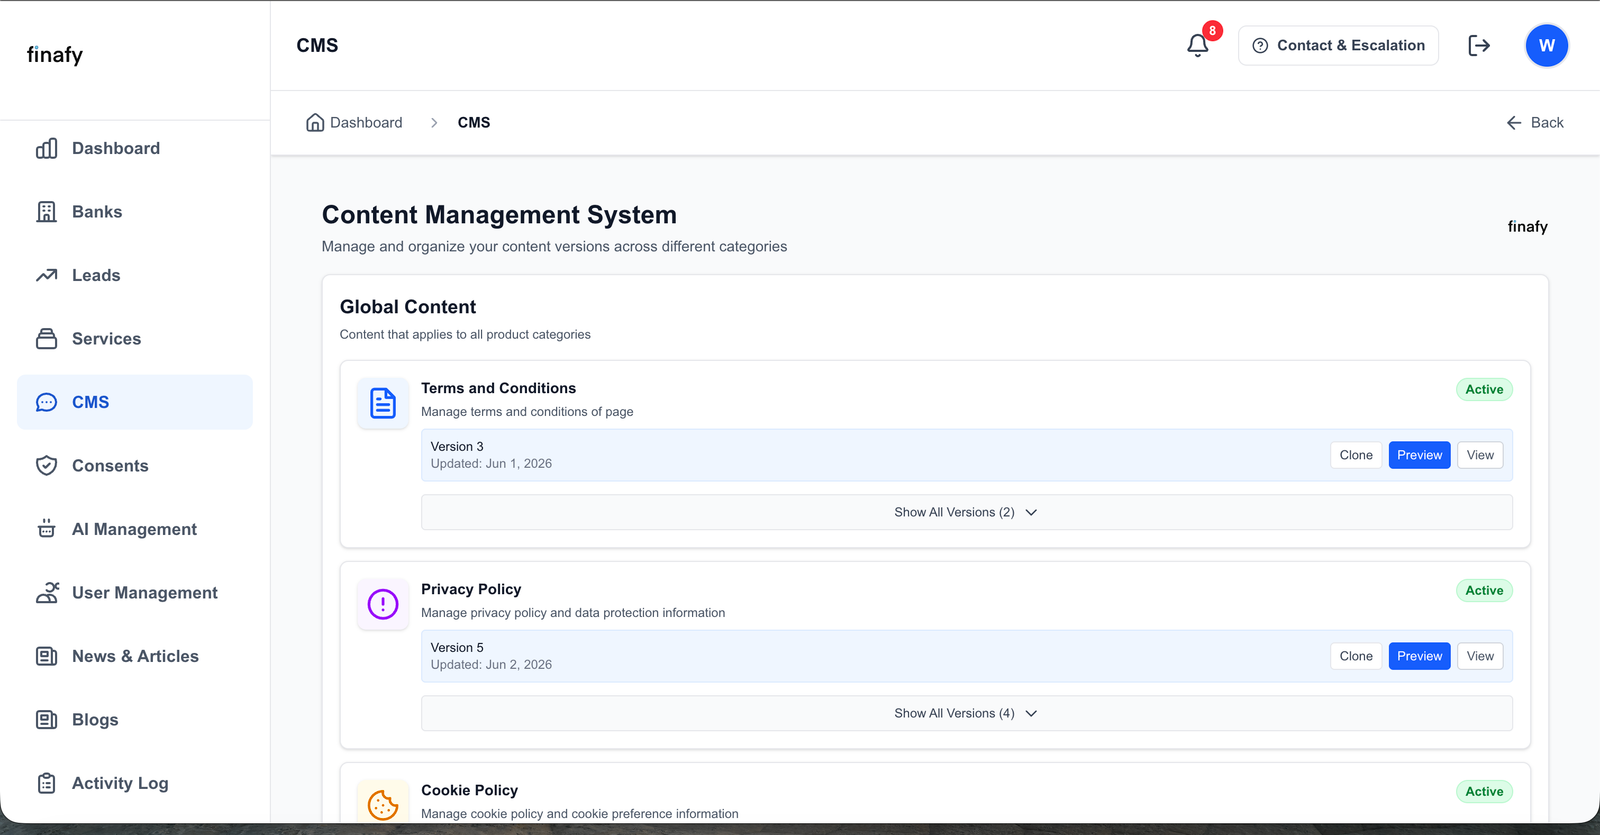Click the logout arrow icon
The image size is (1600, 835).
[x=1479, y=46]
